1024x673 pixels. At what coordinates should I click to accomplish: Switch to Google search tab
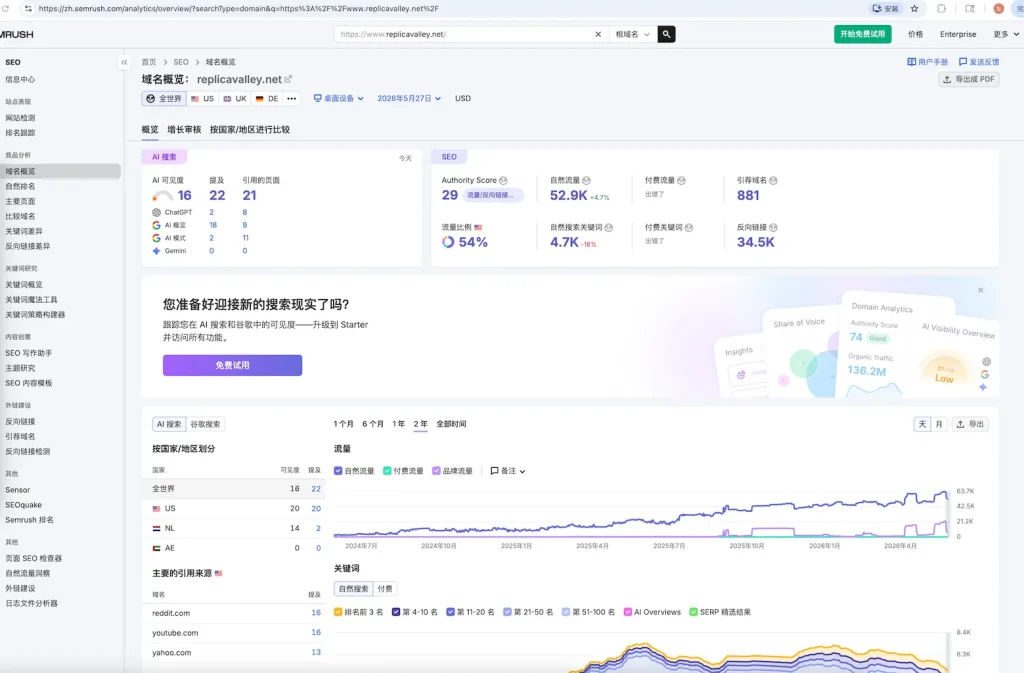(x=205, y=424)
